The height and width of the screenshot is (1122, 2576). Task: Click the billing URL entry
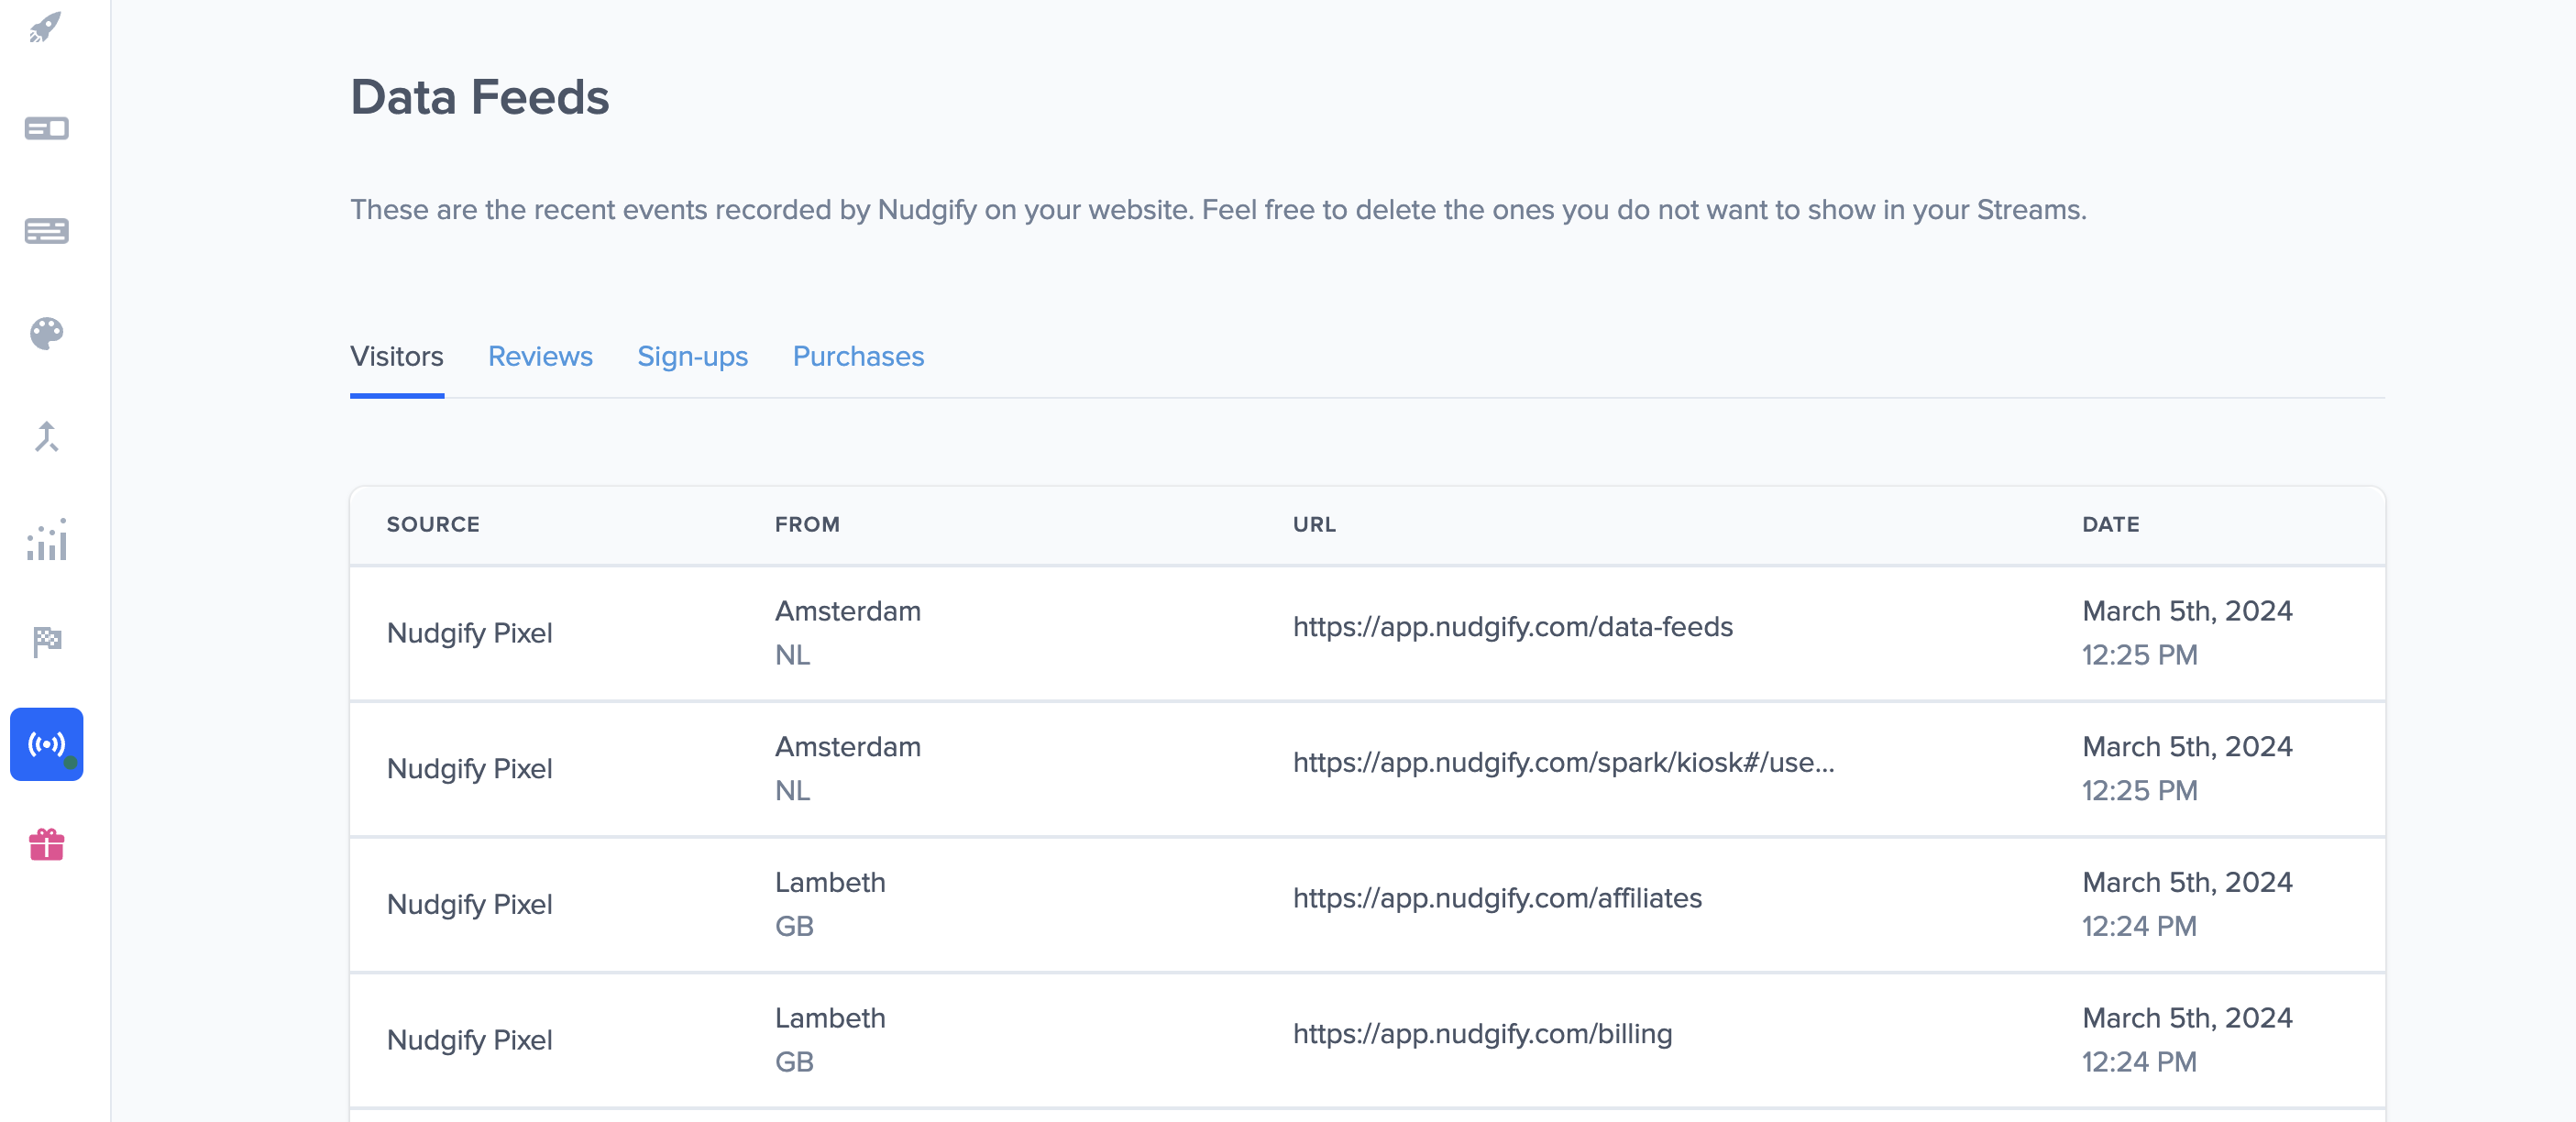pyautogui.click(x=1482, y=1034)
